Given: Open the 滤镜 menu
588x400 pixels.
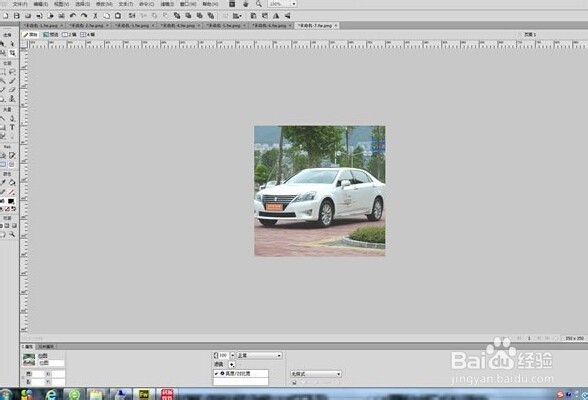Looking at the screenshot, I should click(167, 4).
